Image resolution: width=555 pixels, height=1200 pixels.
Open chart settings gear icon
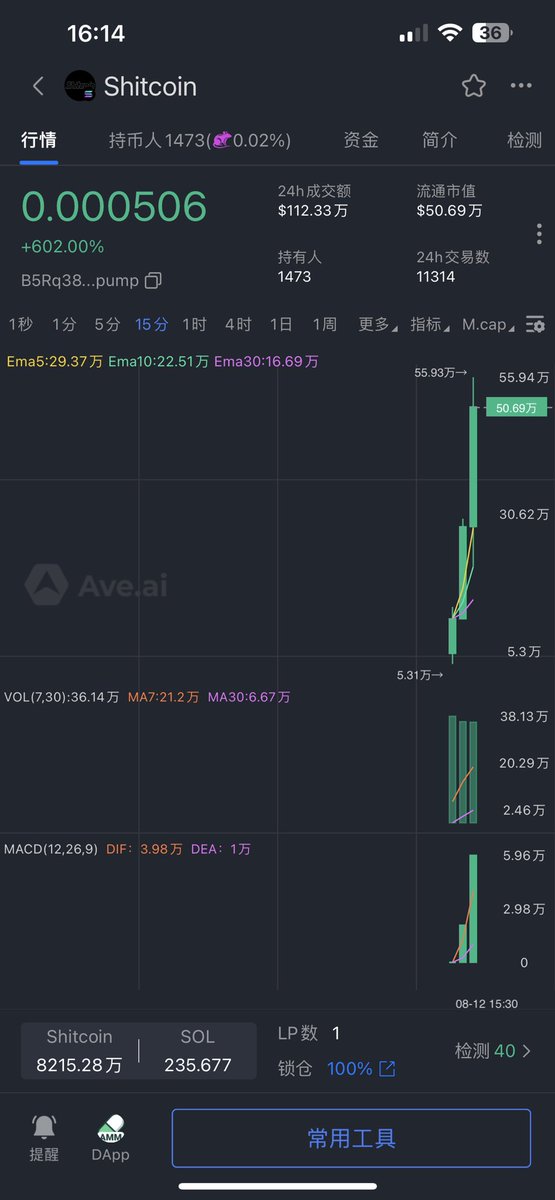coord(536,324)
